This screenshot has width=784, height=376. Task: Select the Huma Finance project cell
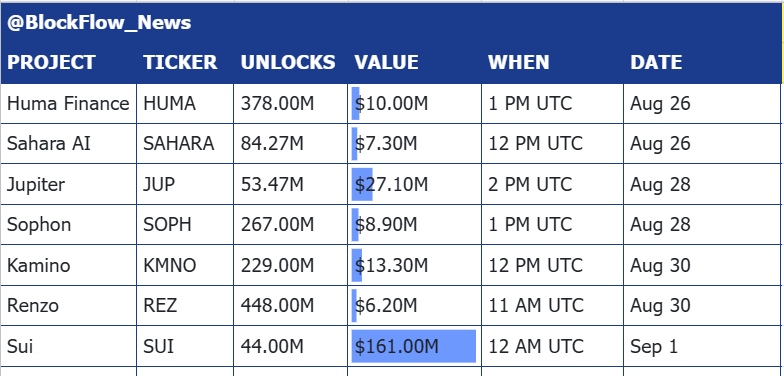68,104
